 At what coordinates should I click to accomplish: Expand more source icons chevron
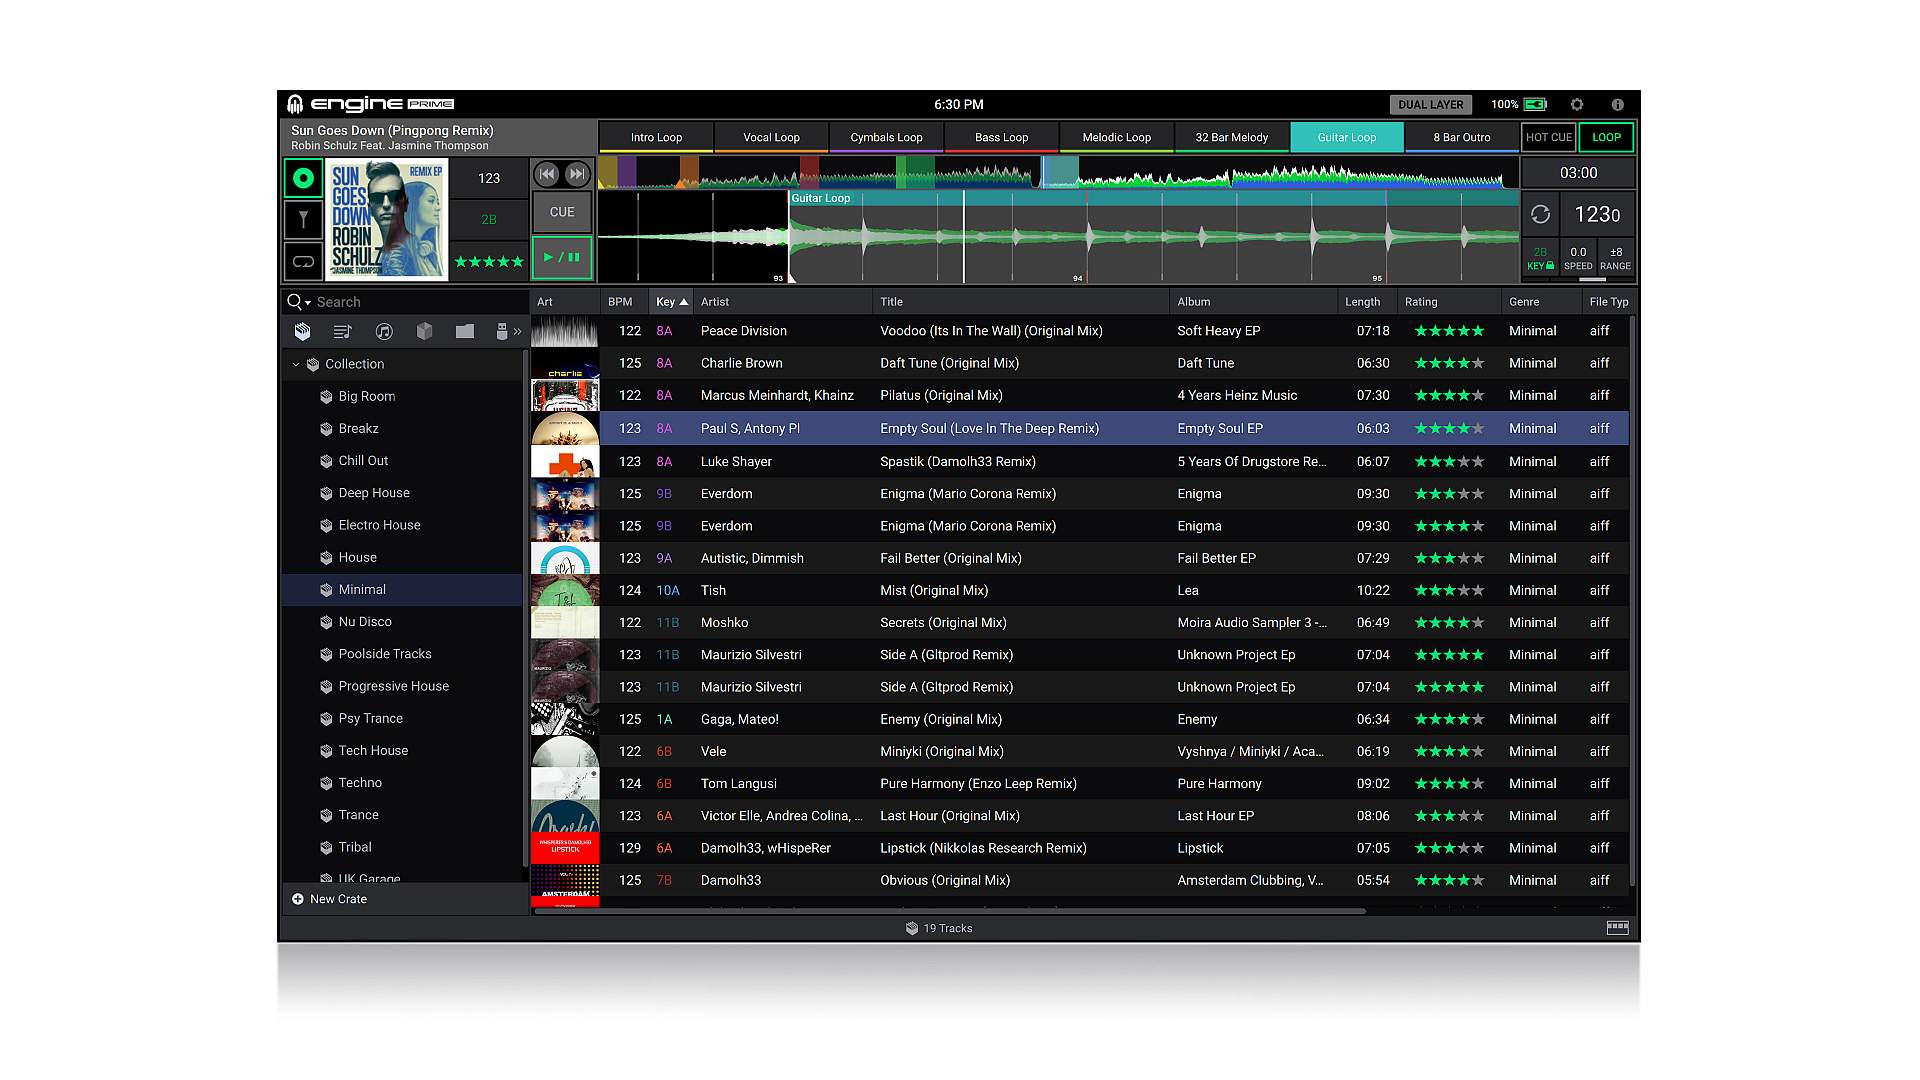click(517, 331)
